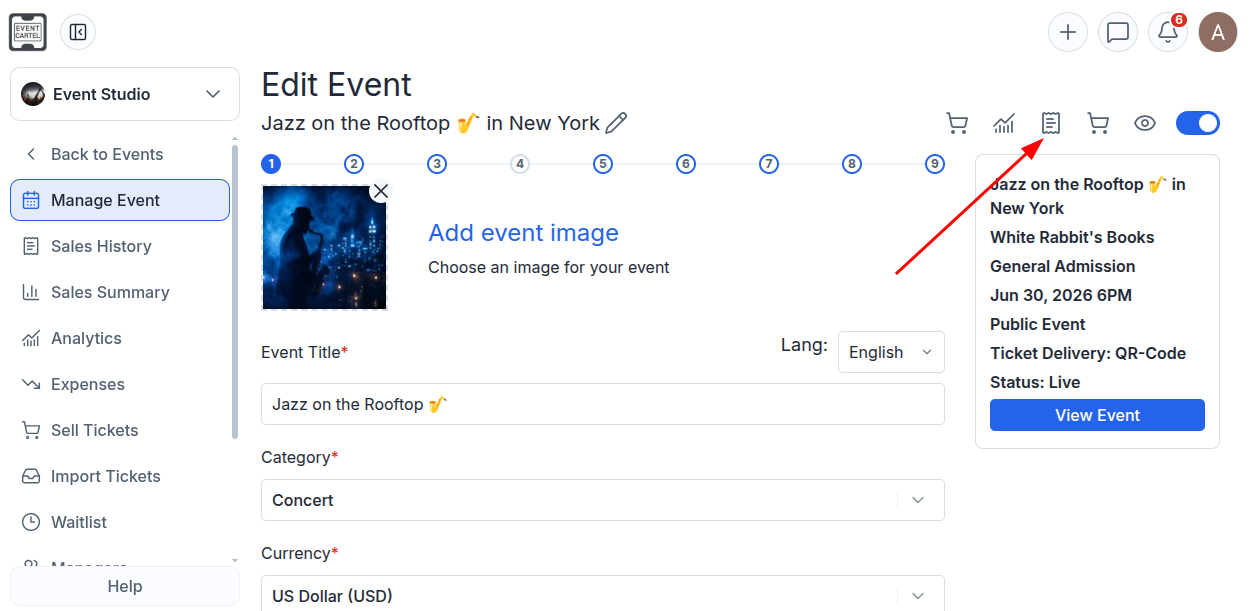The height and width of the screenshot is (611, 1259).
Task: Expand the Category Concert dropdown
Action: 603,500
